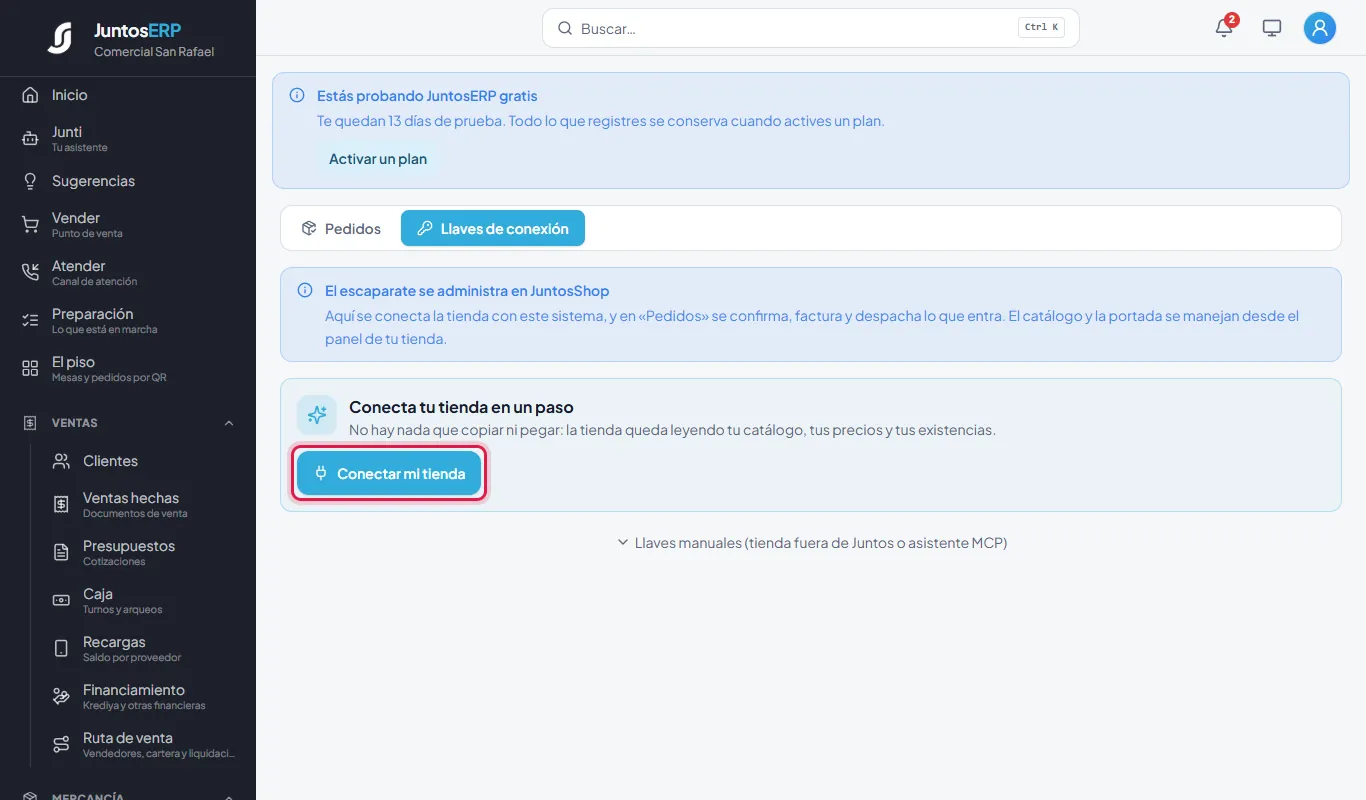Click the Atender phone icon
Viewport: 1366px width, 800px height.
(30, 273)
